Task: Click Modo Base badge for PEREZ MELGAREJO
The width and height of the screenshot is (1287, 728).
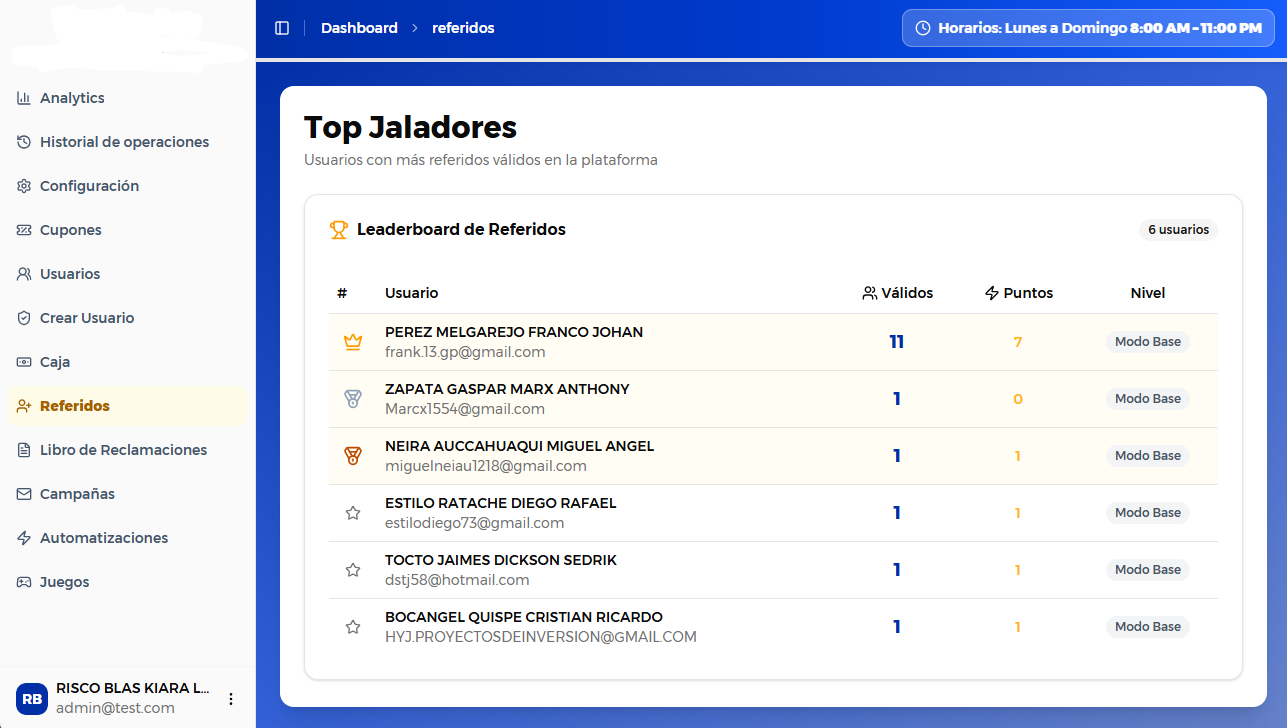Action: pyautogui.click(x=1148, y=342)
